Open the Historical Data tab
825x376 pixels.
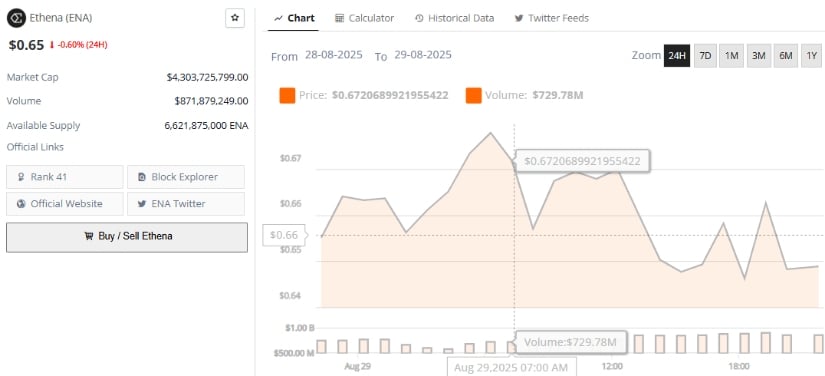[x=455, y=18]
